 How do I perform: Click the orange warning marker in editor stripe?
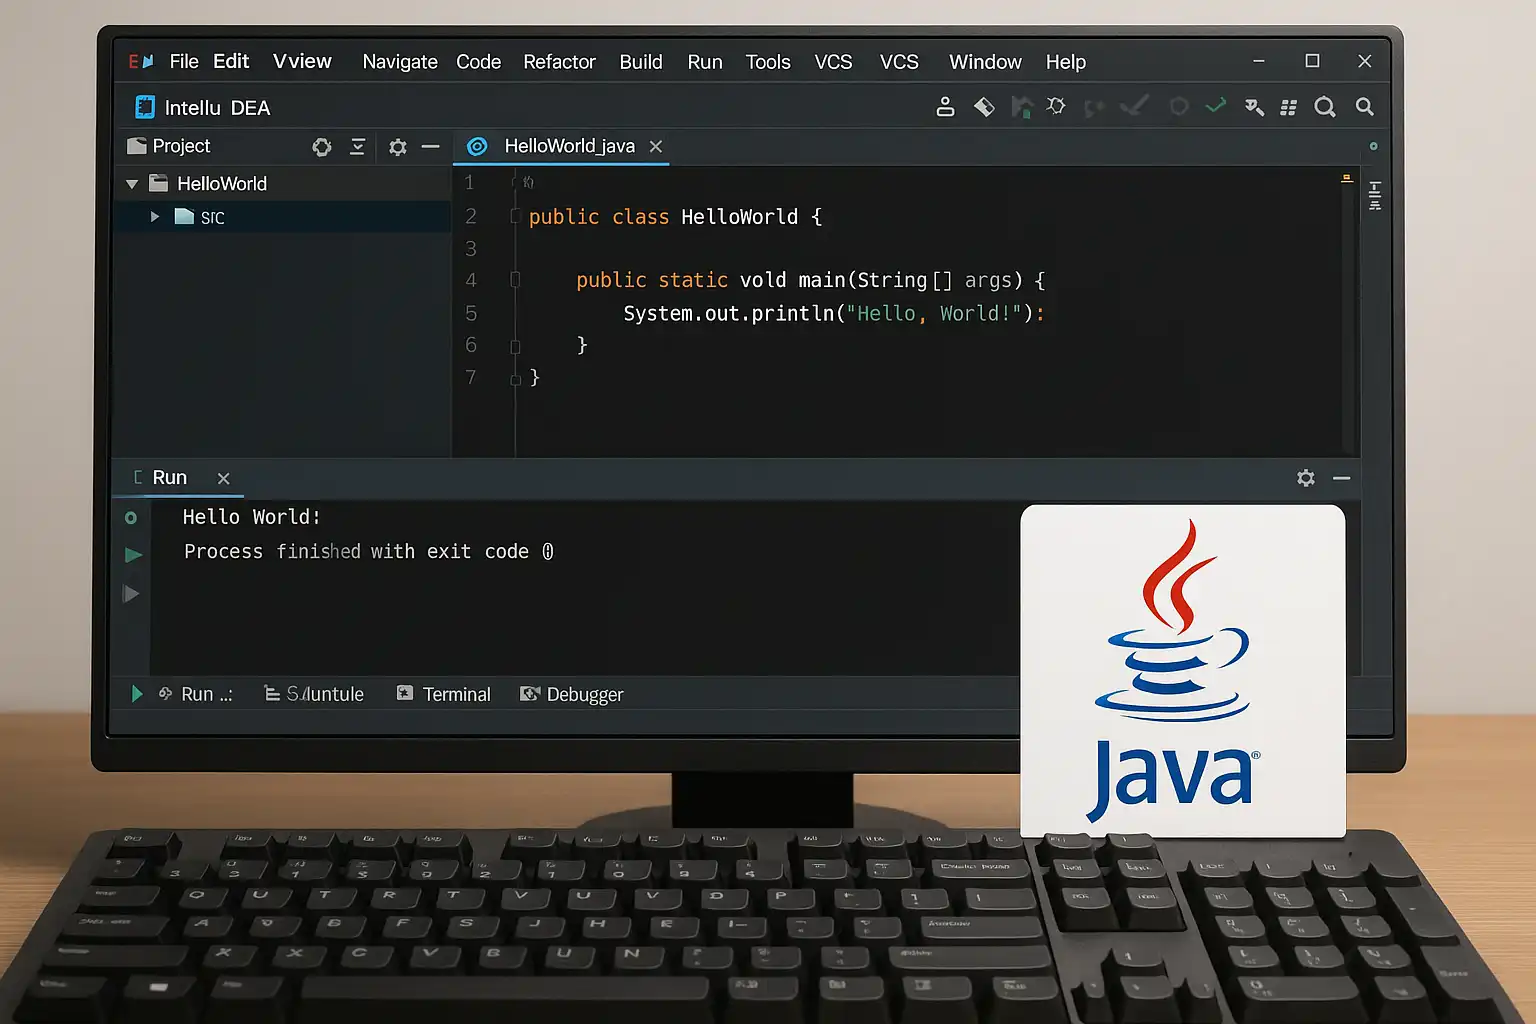click(1347, 178)
